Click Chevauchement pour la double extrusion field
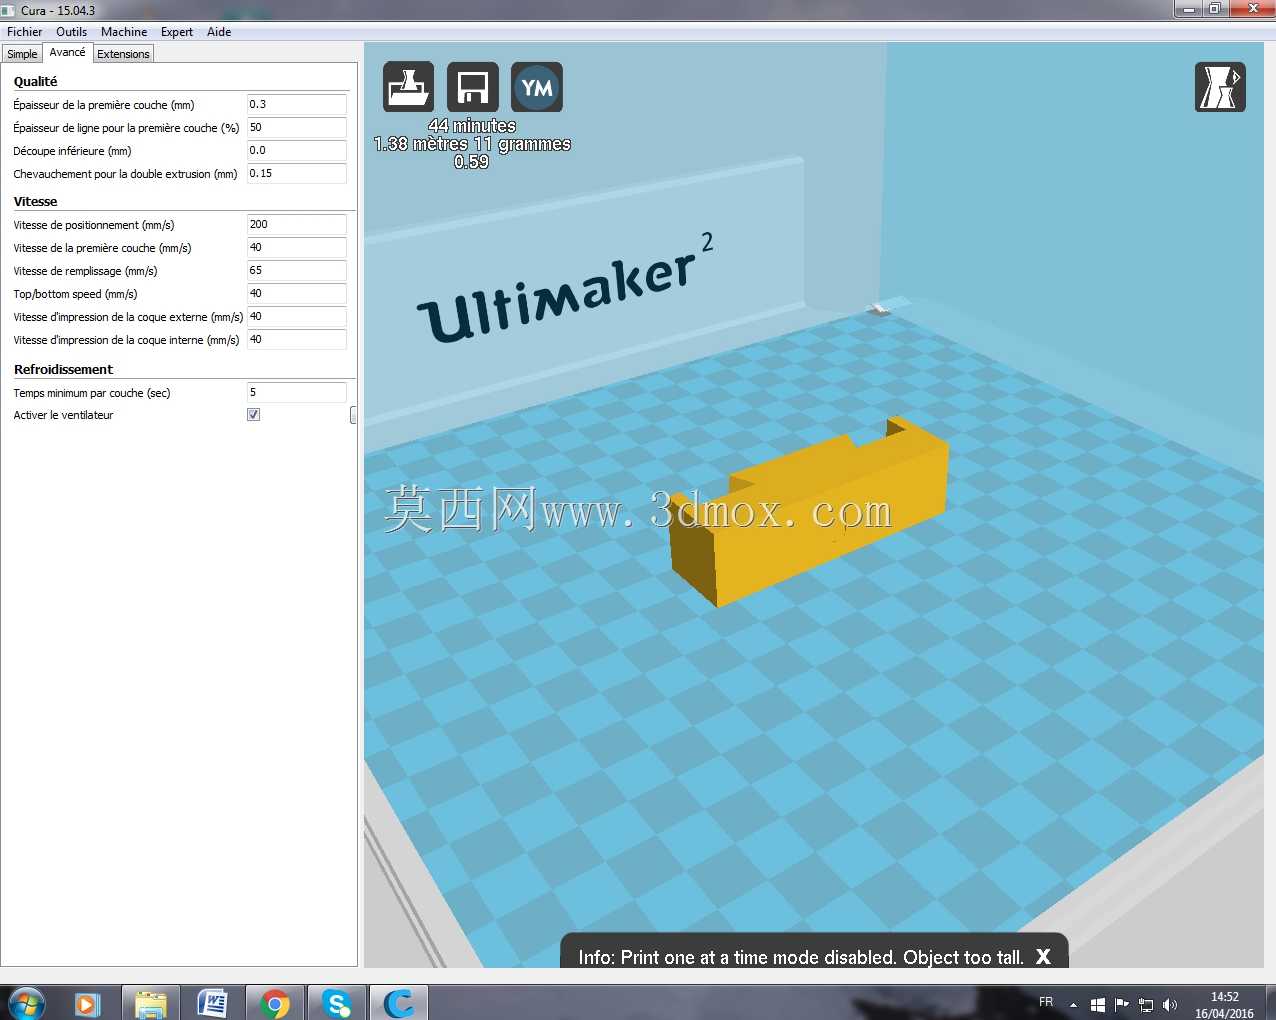Screen dimensions: 1276x1020 [x=297, y=173]
